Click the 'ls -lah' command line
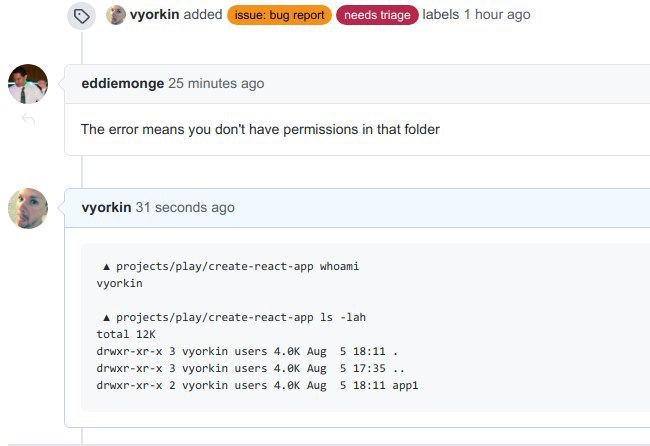The width and height of the screenshot is (650, 446). point(234,317)
